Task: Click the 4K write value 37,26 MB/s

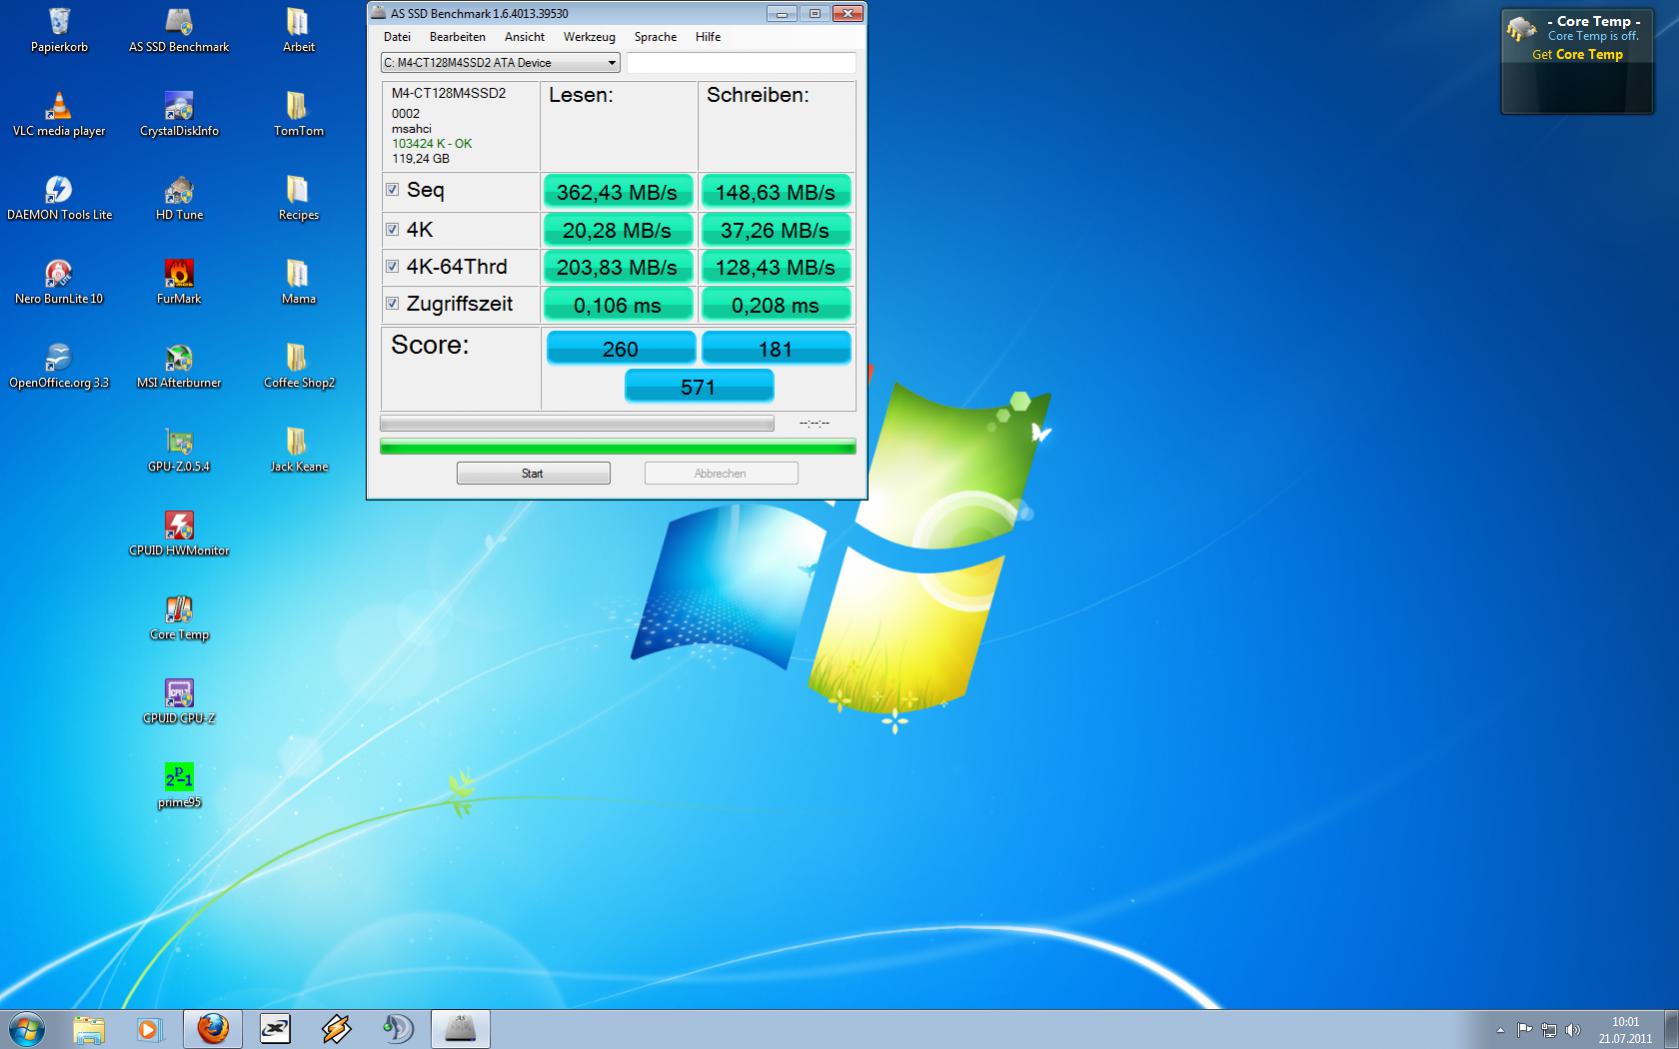Action: click(776, 230)
